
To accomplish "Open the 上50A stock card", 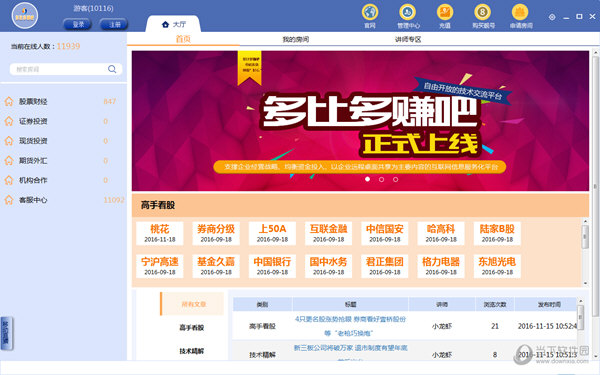I will click(272, 233).
